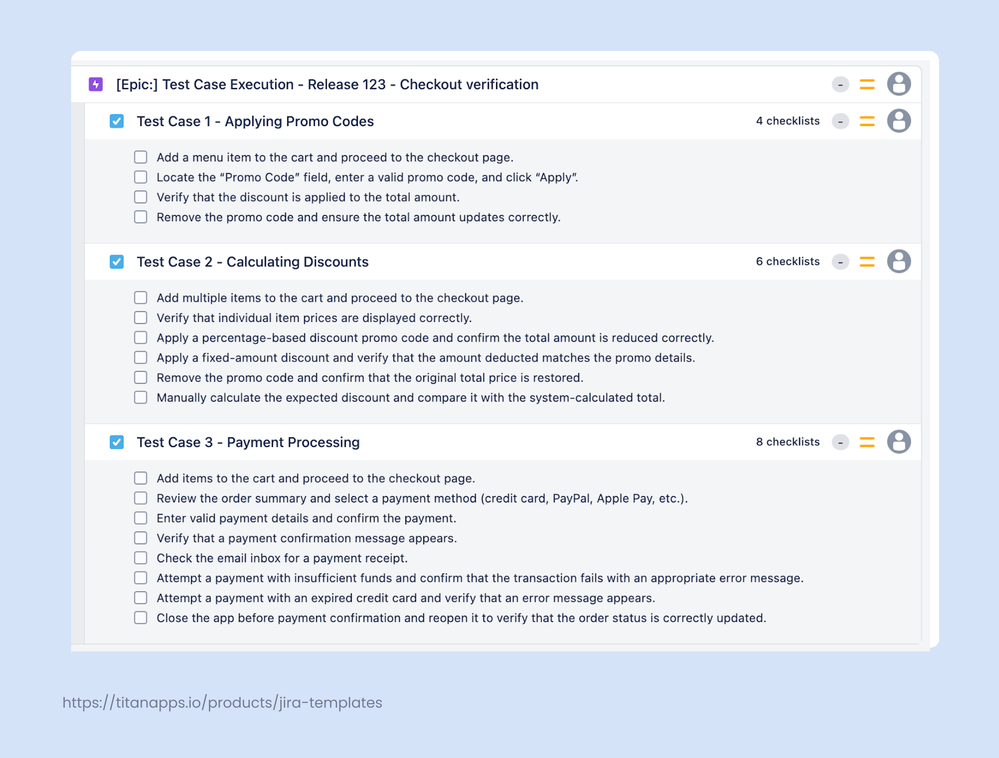Screen dimensions: 999x758
Task: Open the assignee avatar for Test Case 3
Action: click(898, 441)
